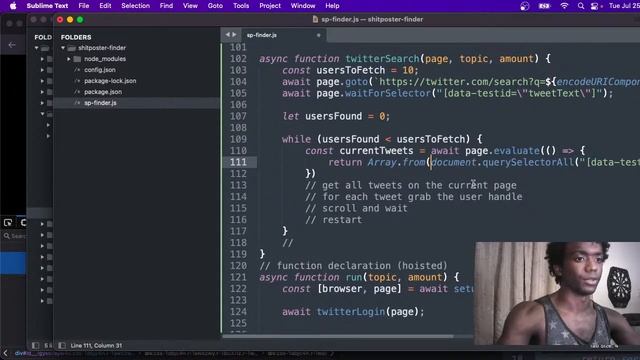Open the Sublime Text application menu

point(47,6)
